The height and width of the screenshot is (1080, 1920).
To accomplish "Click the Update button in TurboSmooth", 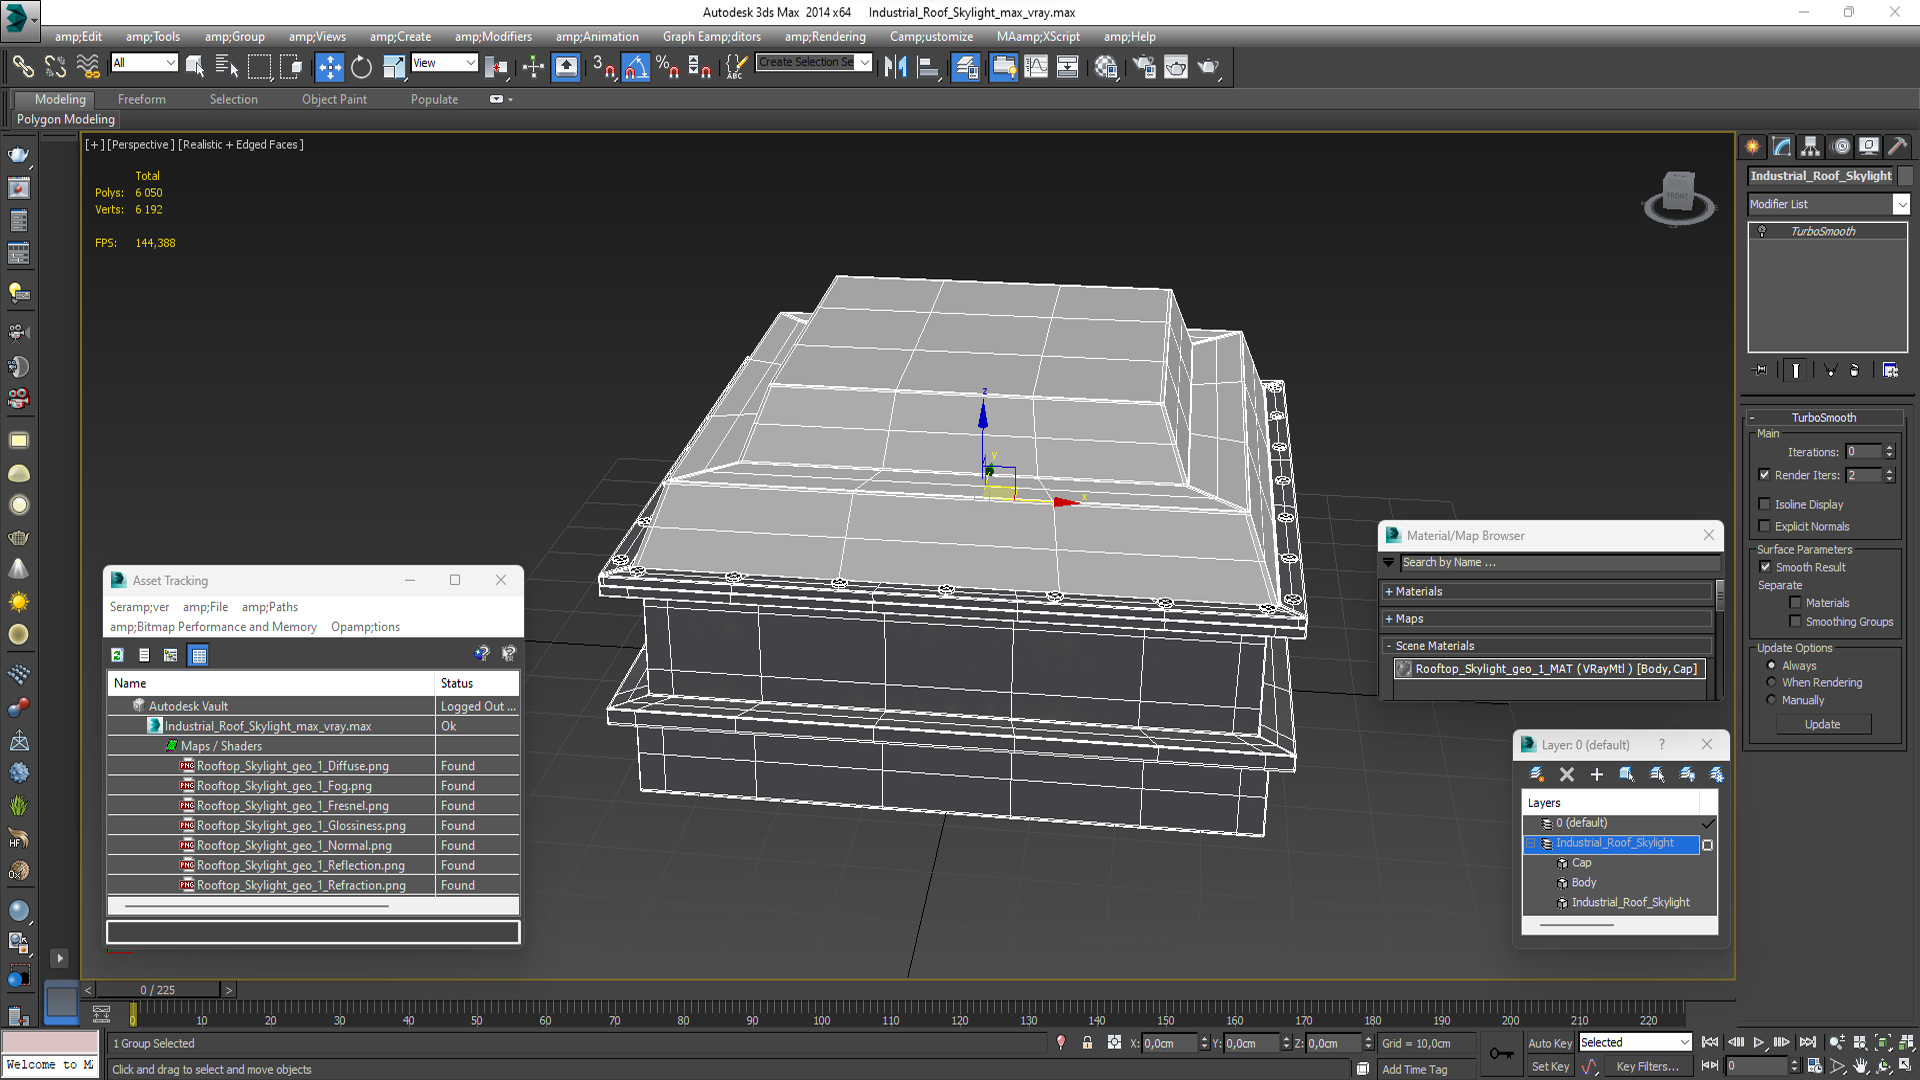I will click(1822, 724).
